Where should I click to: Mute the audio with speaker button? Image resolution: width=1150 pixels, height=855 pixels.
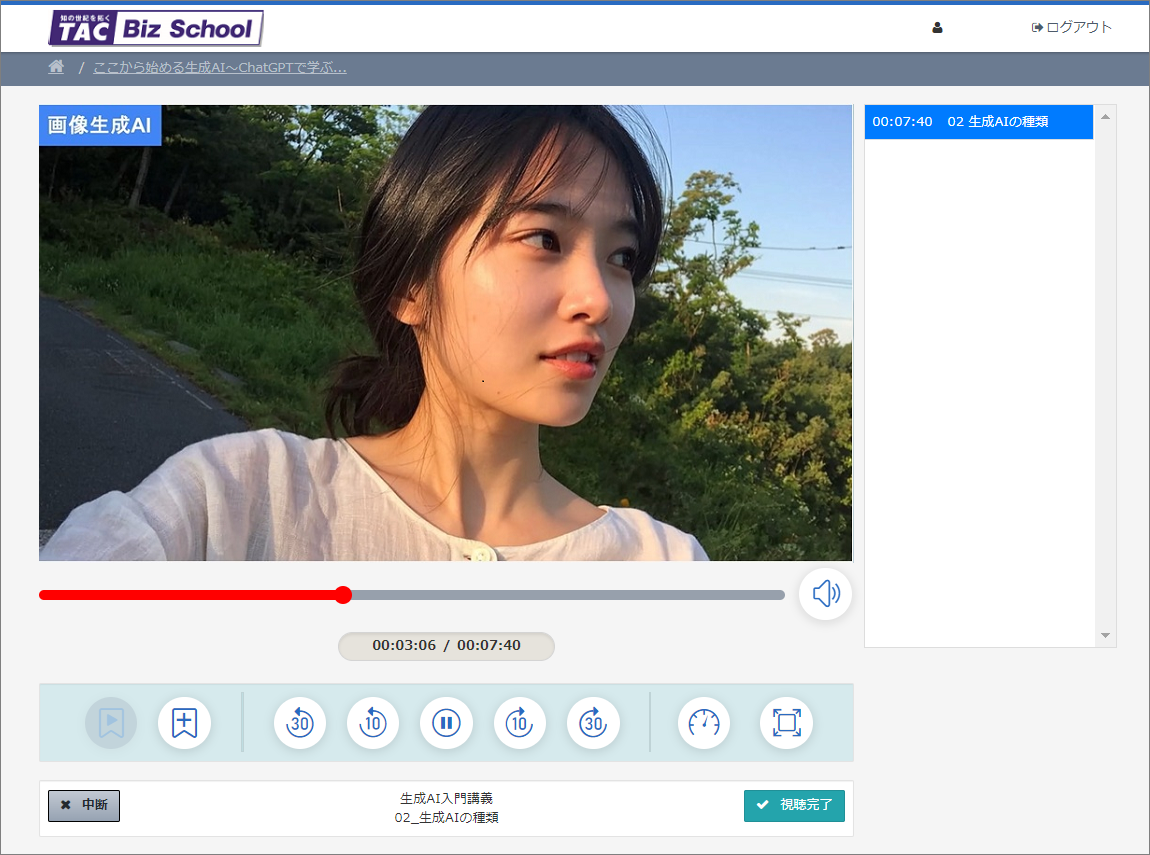pos(825,595)
